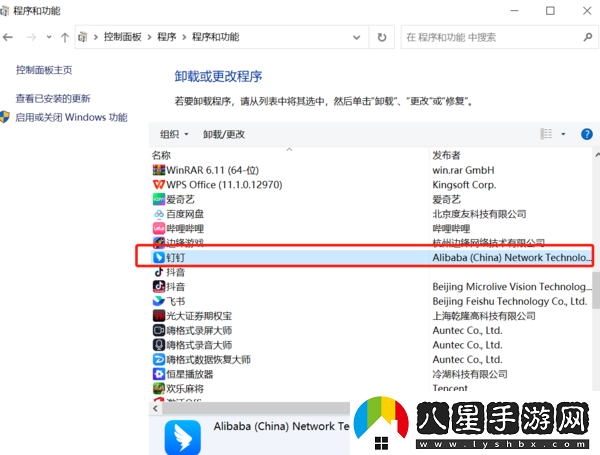Image resolution: width=600 pixels, height=455 pixels.
Task: Click the control panel icon in address bar
Action: pos(83,37)
